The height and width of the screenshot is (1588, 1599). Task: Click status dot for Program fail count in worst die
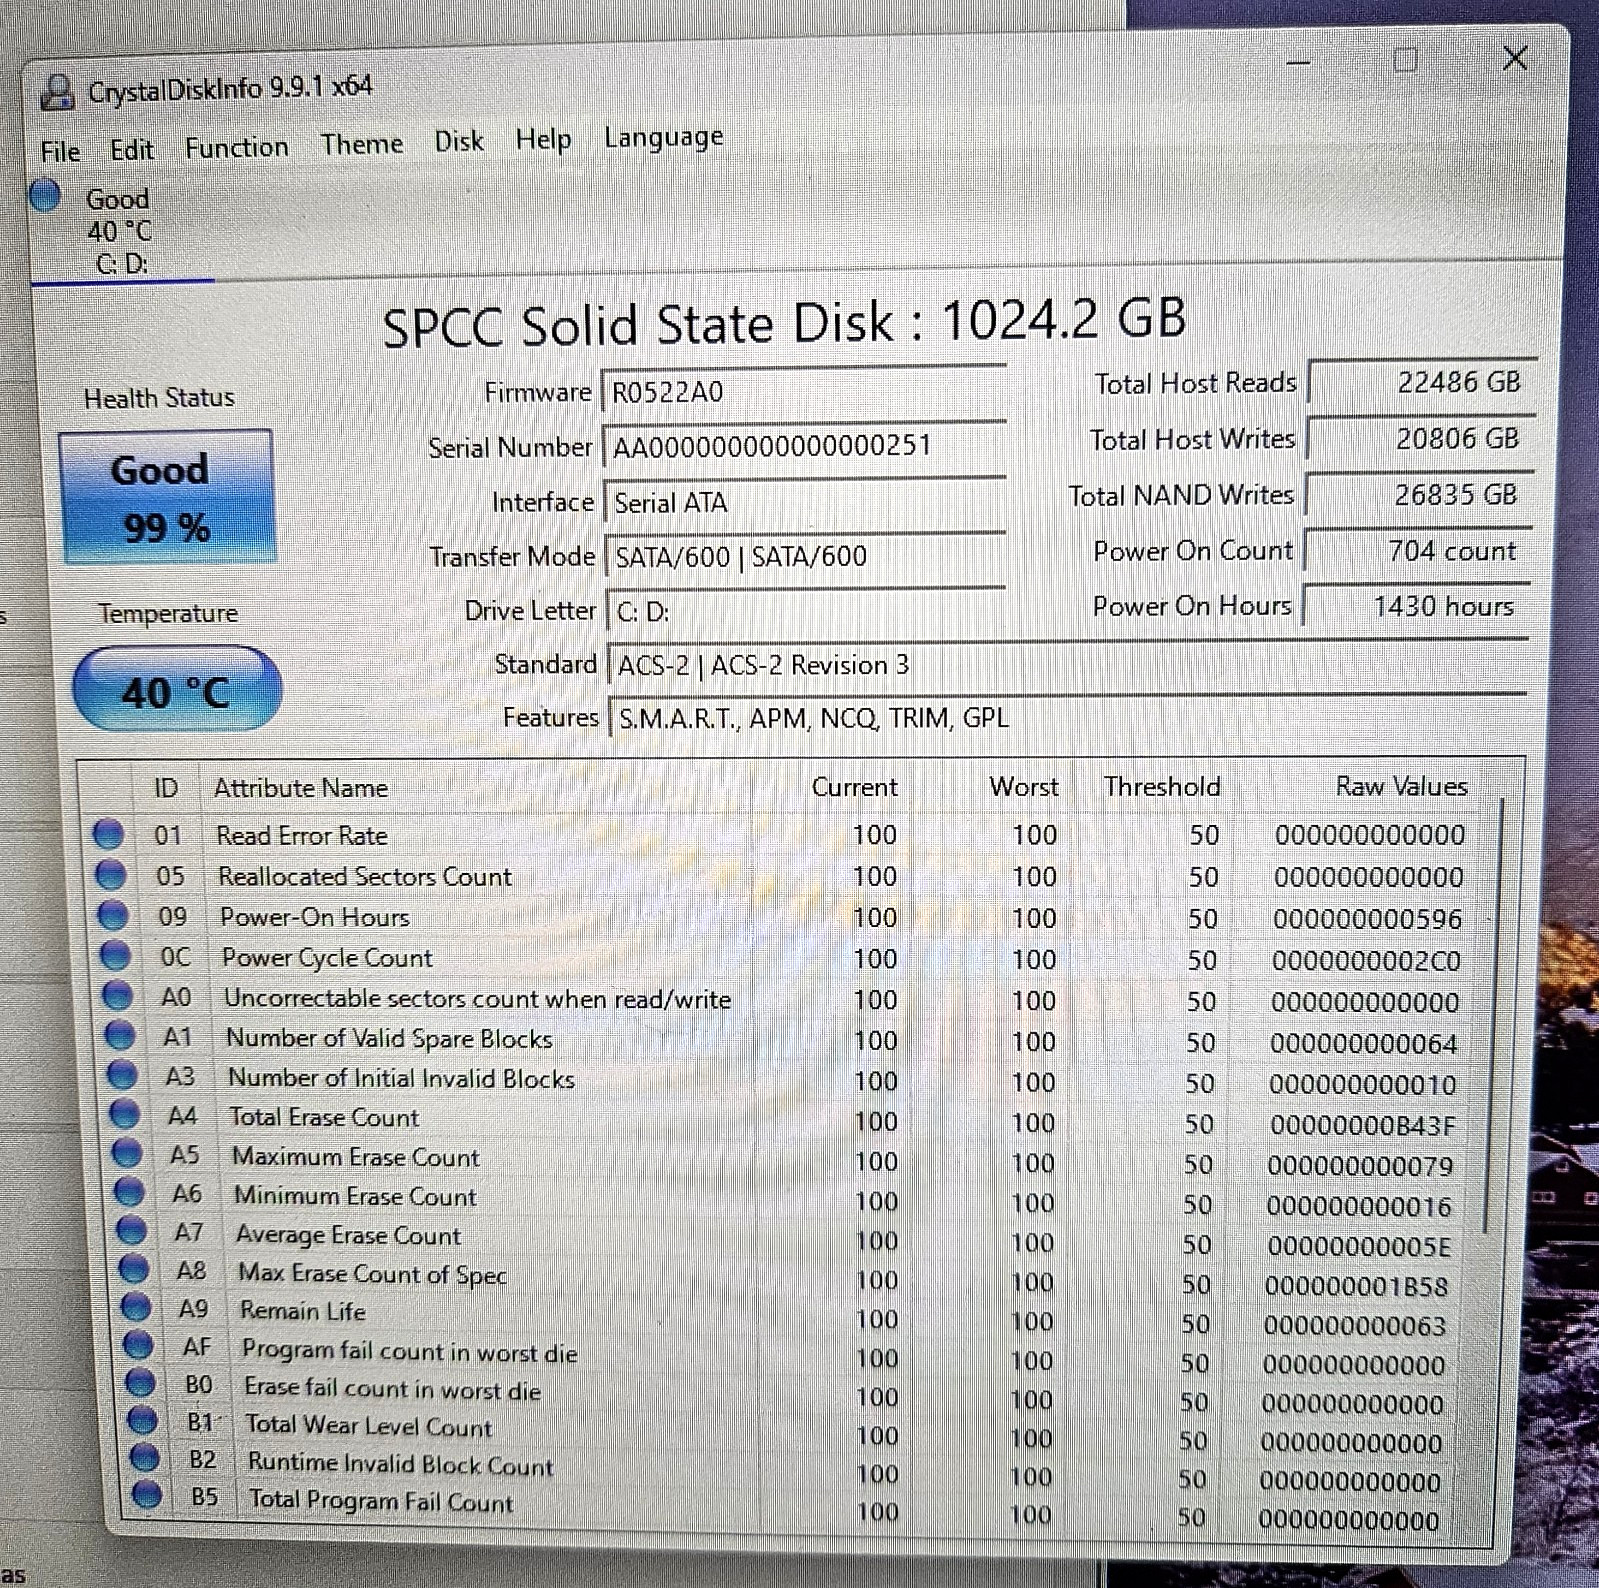pyautogui.click(x=138, y=1345)
